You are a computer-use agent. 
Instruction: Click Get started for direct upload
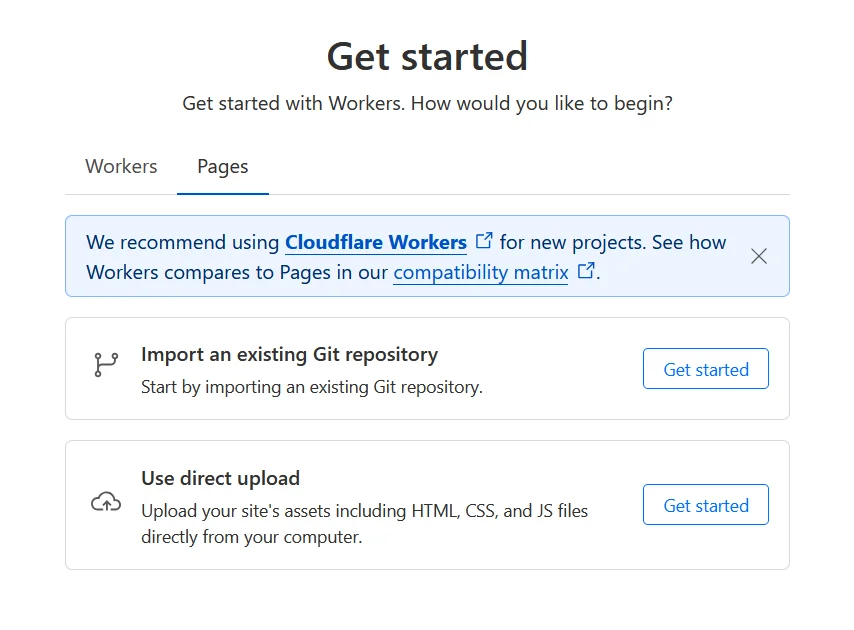[x=705, y=505]
